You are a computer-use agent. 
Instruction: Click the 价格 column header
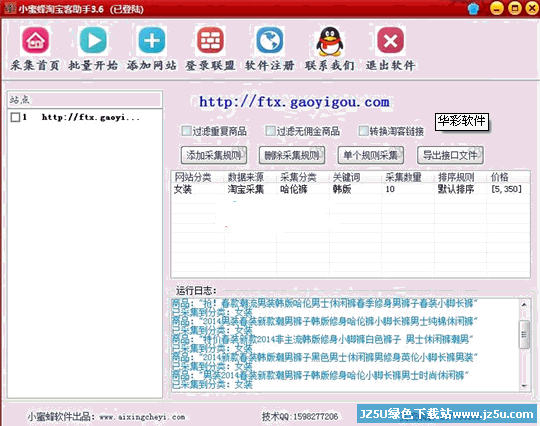pos(508,177)
